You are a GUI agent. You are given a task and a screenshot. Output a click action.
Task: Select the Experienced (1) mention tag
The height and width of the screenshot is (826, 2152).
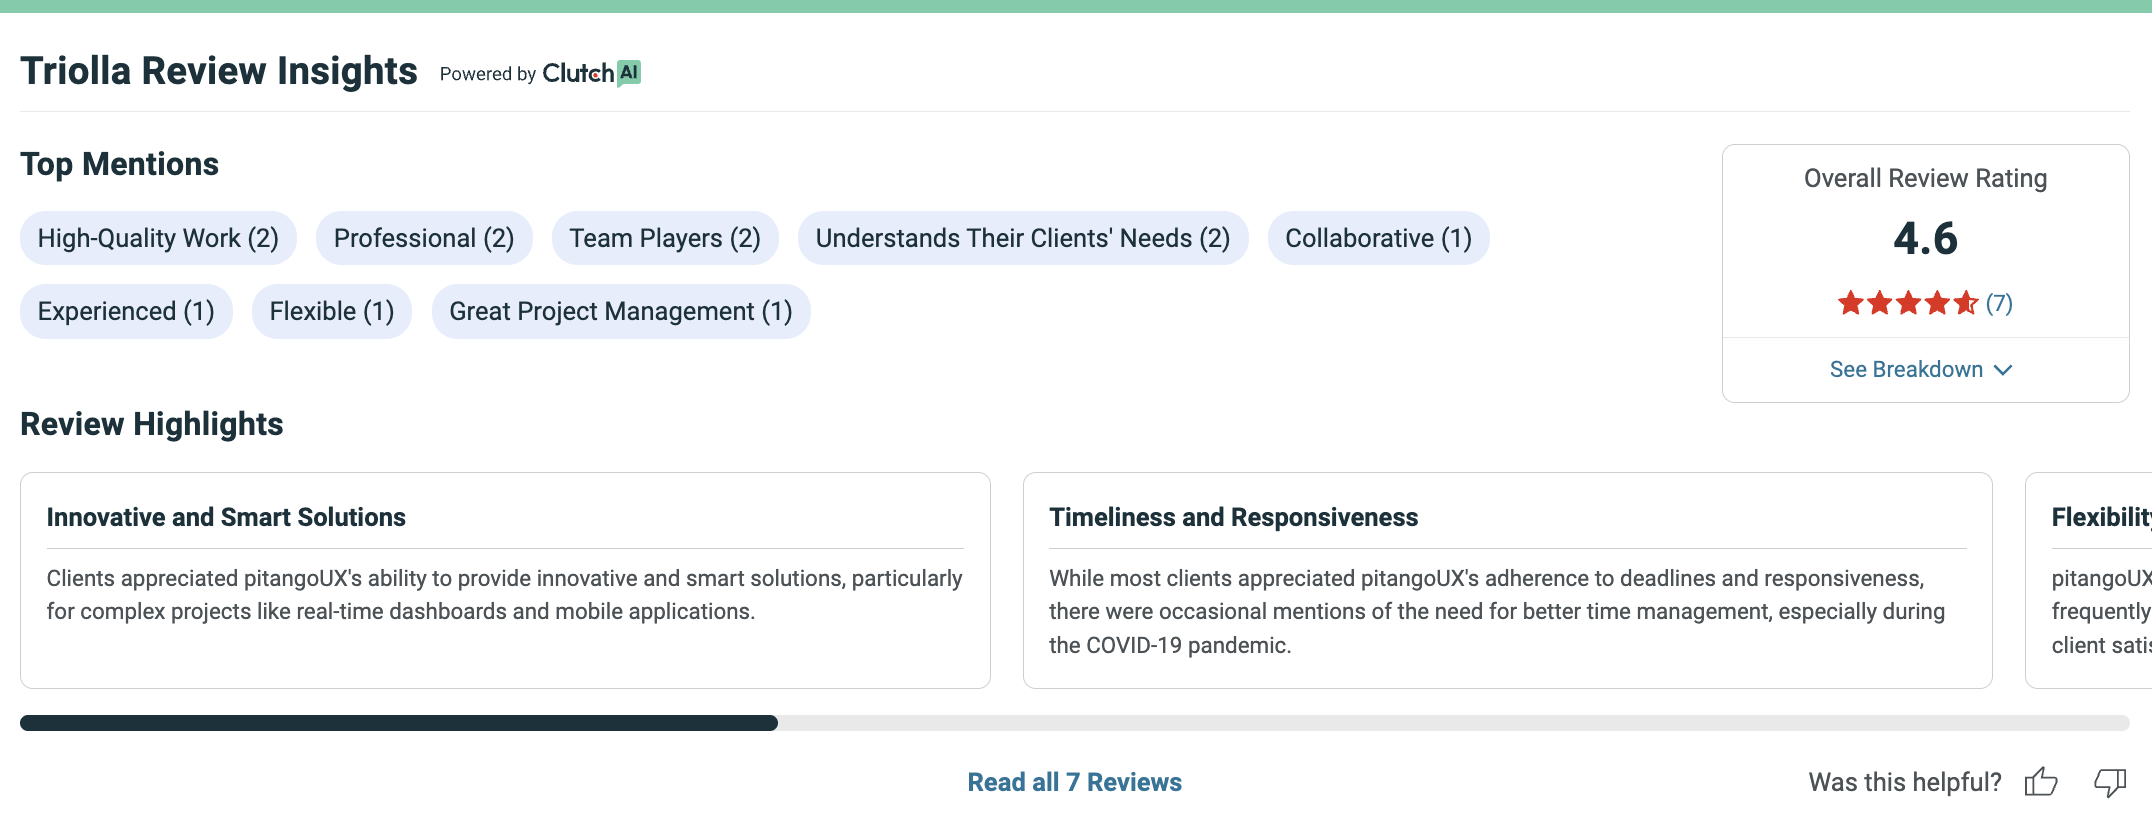(x=126, y=311)
